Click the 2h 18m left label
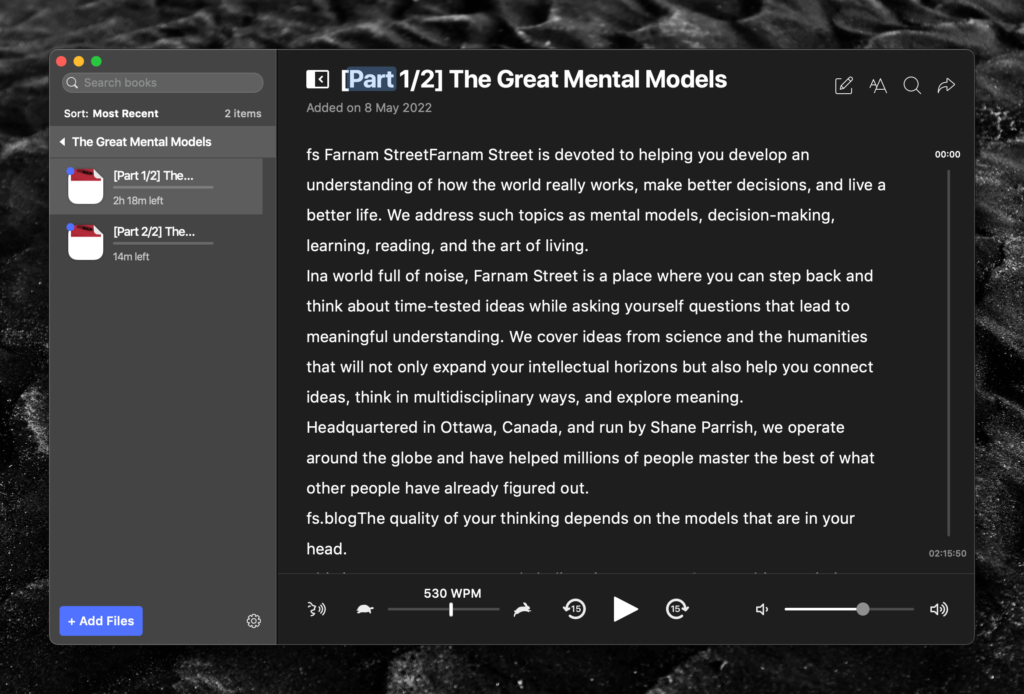 click(138, 201)
